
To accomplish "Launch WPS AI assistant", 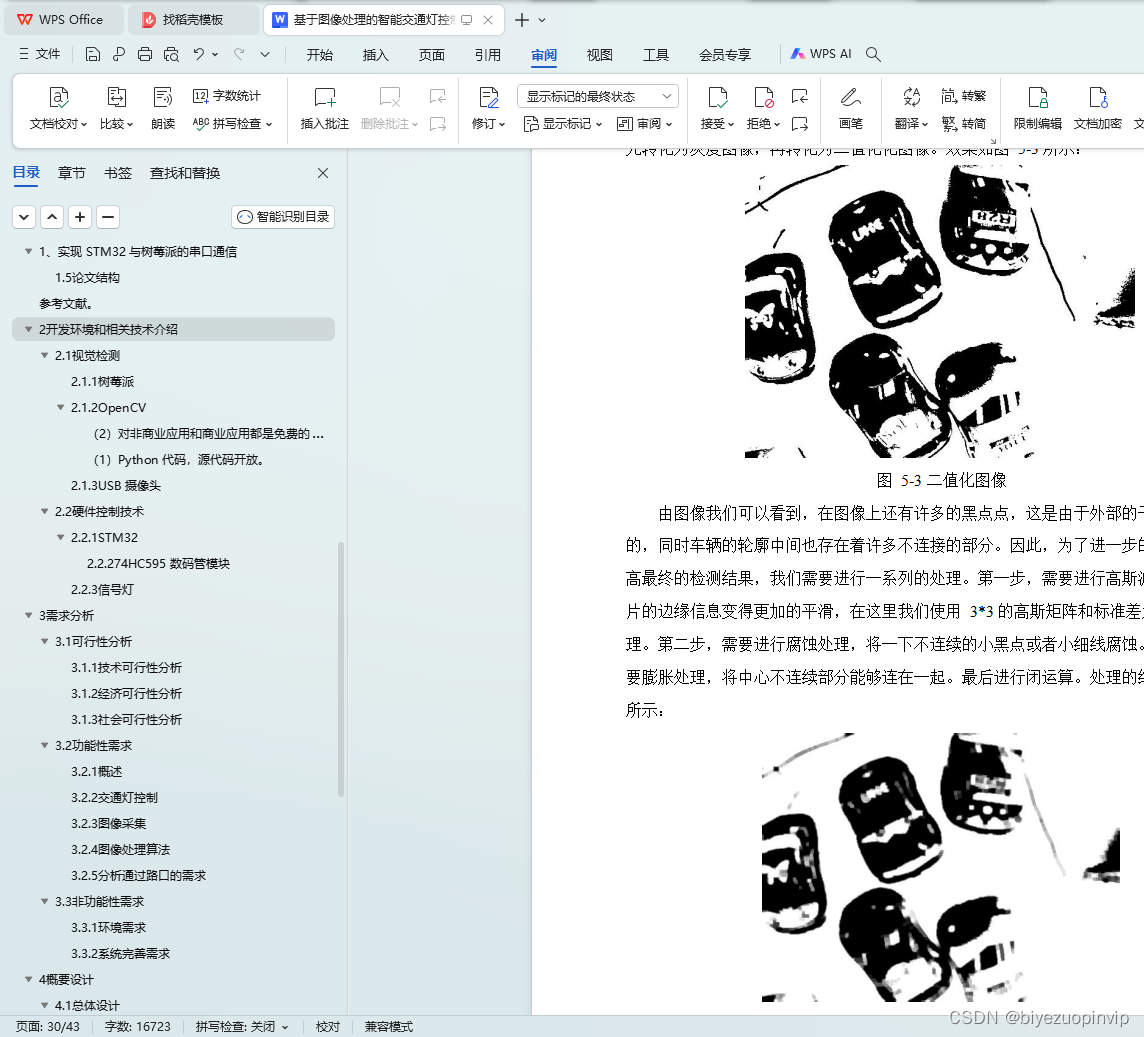I will pos(821,54).
